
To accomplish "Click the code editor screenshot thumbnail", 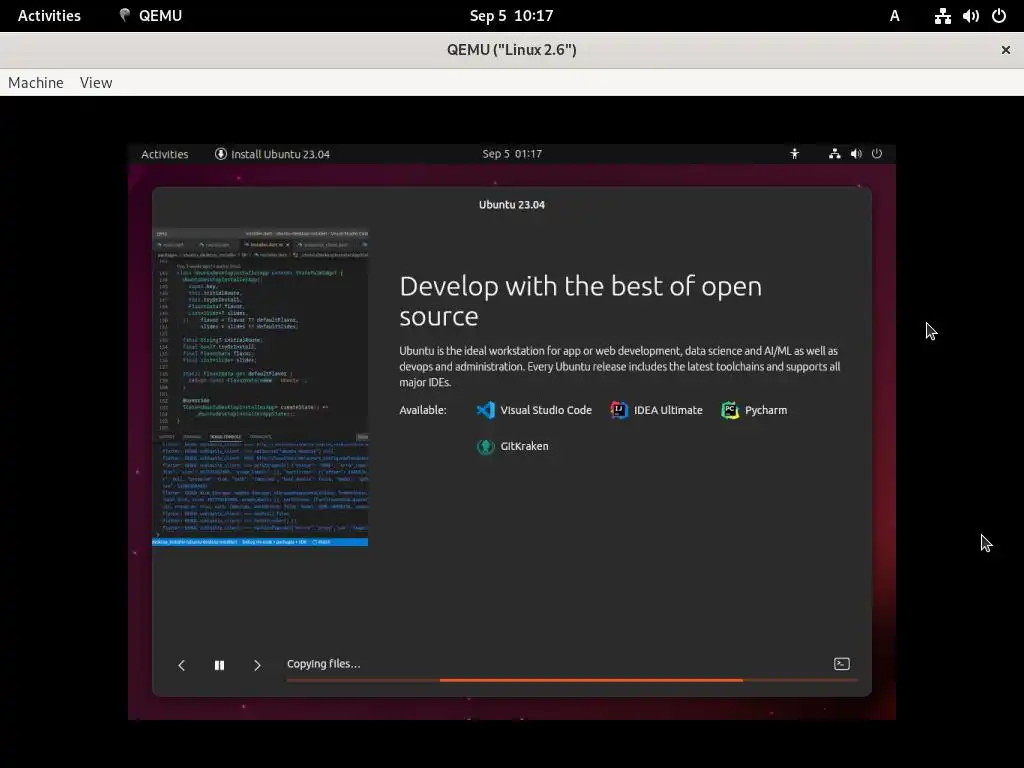I will pyautogui.click(x=260, y=387).
